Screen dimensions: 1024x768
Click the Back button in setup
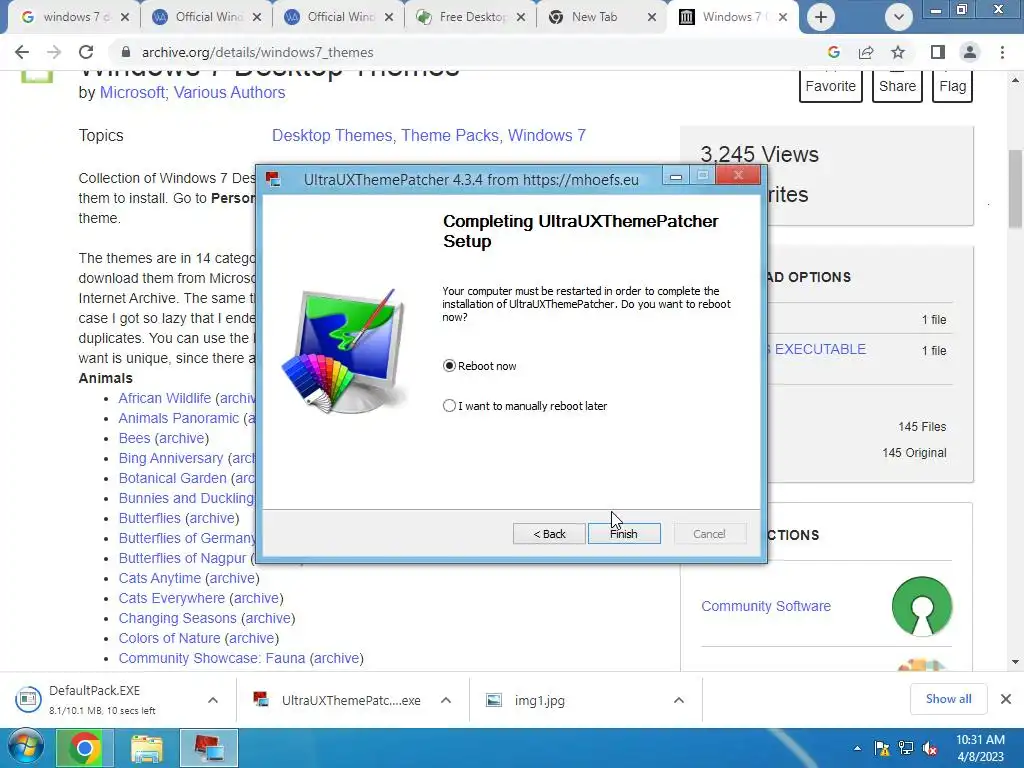549,534
